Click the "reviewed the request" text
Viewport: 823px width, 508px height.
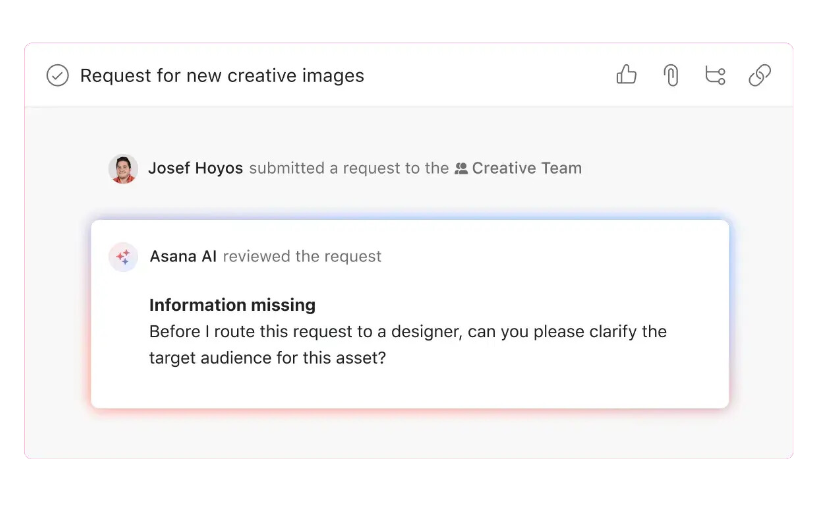click(302, 256)
